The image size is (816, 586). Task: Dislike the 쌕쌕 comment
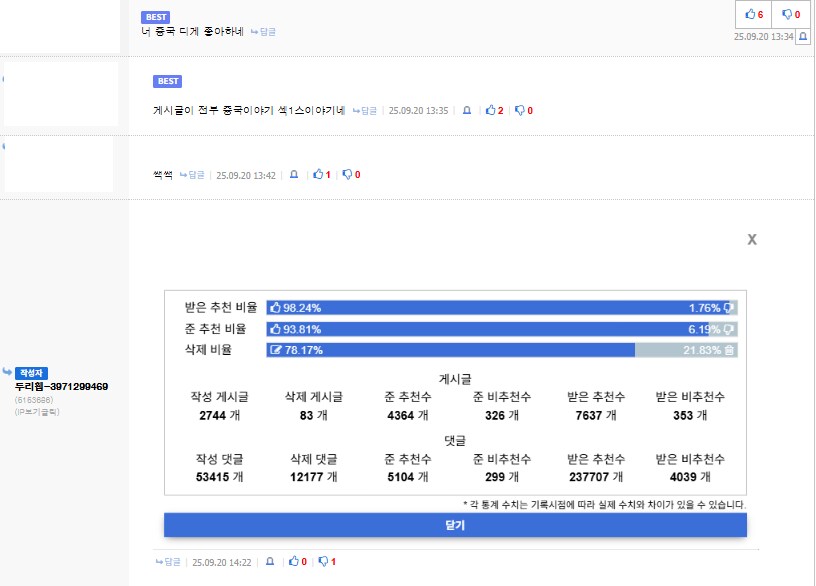[351, 174]
